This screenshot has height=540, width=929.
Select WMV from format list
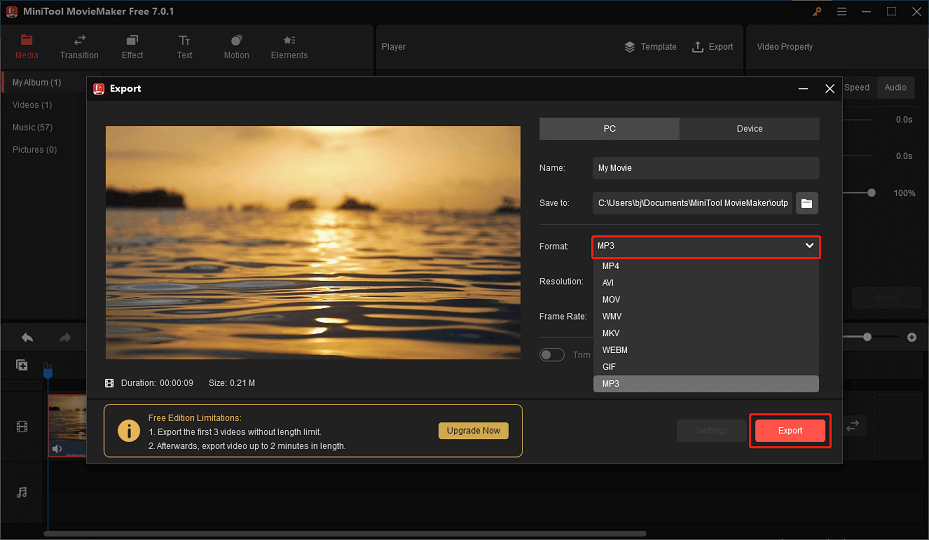click(706, 317)
